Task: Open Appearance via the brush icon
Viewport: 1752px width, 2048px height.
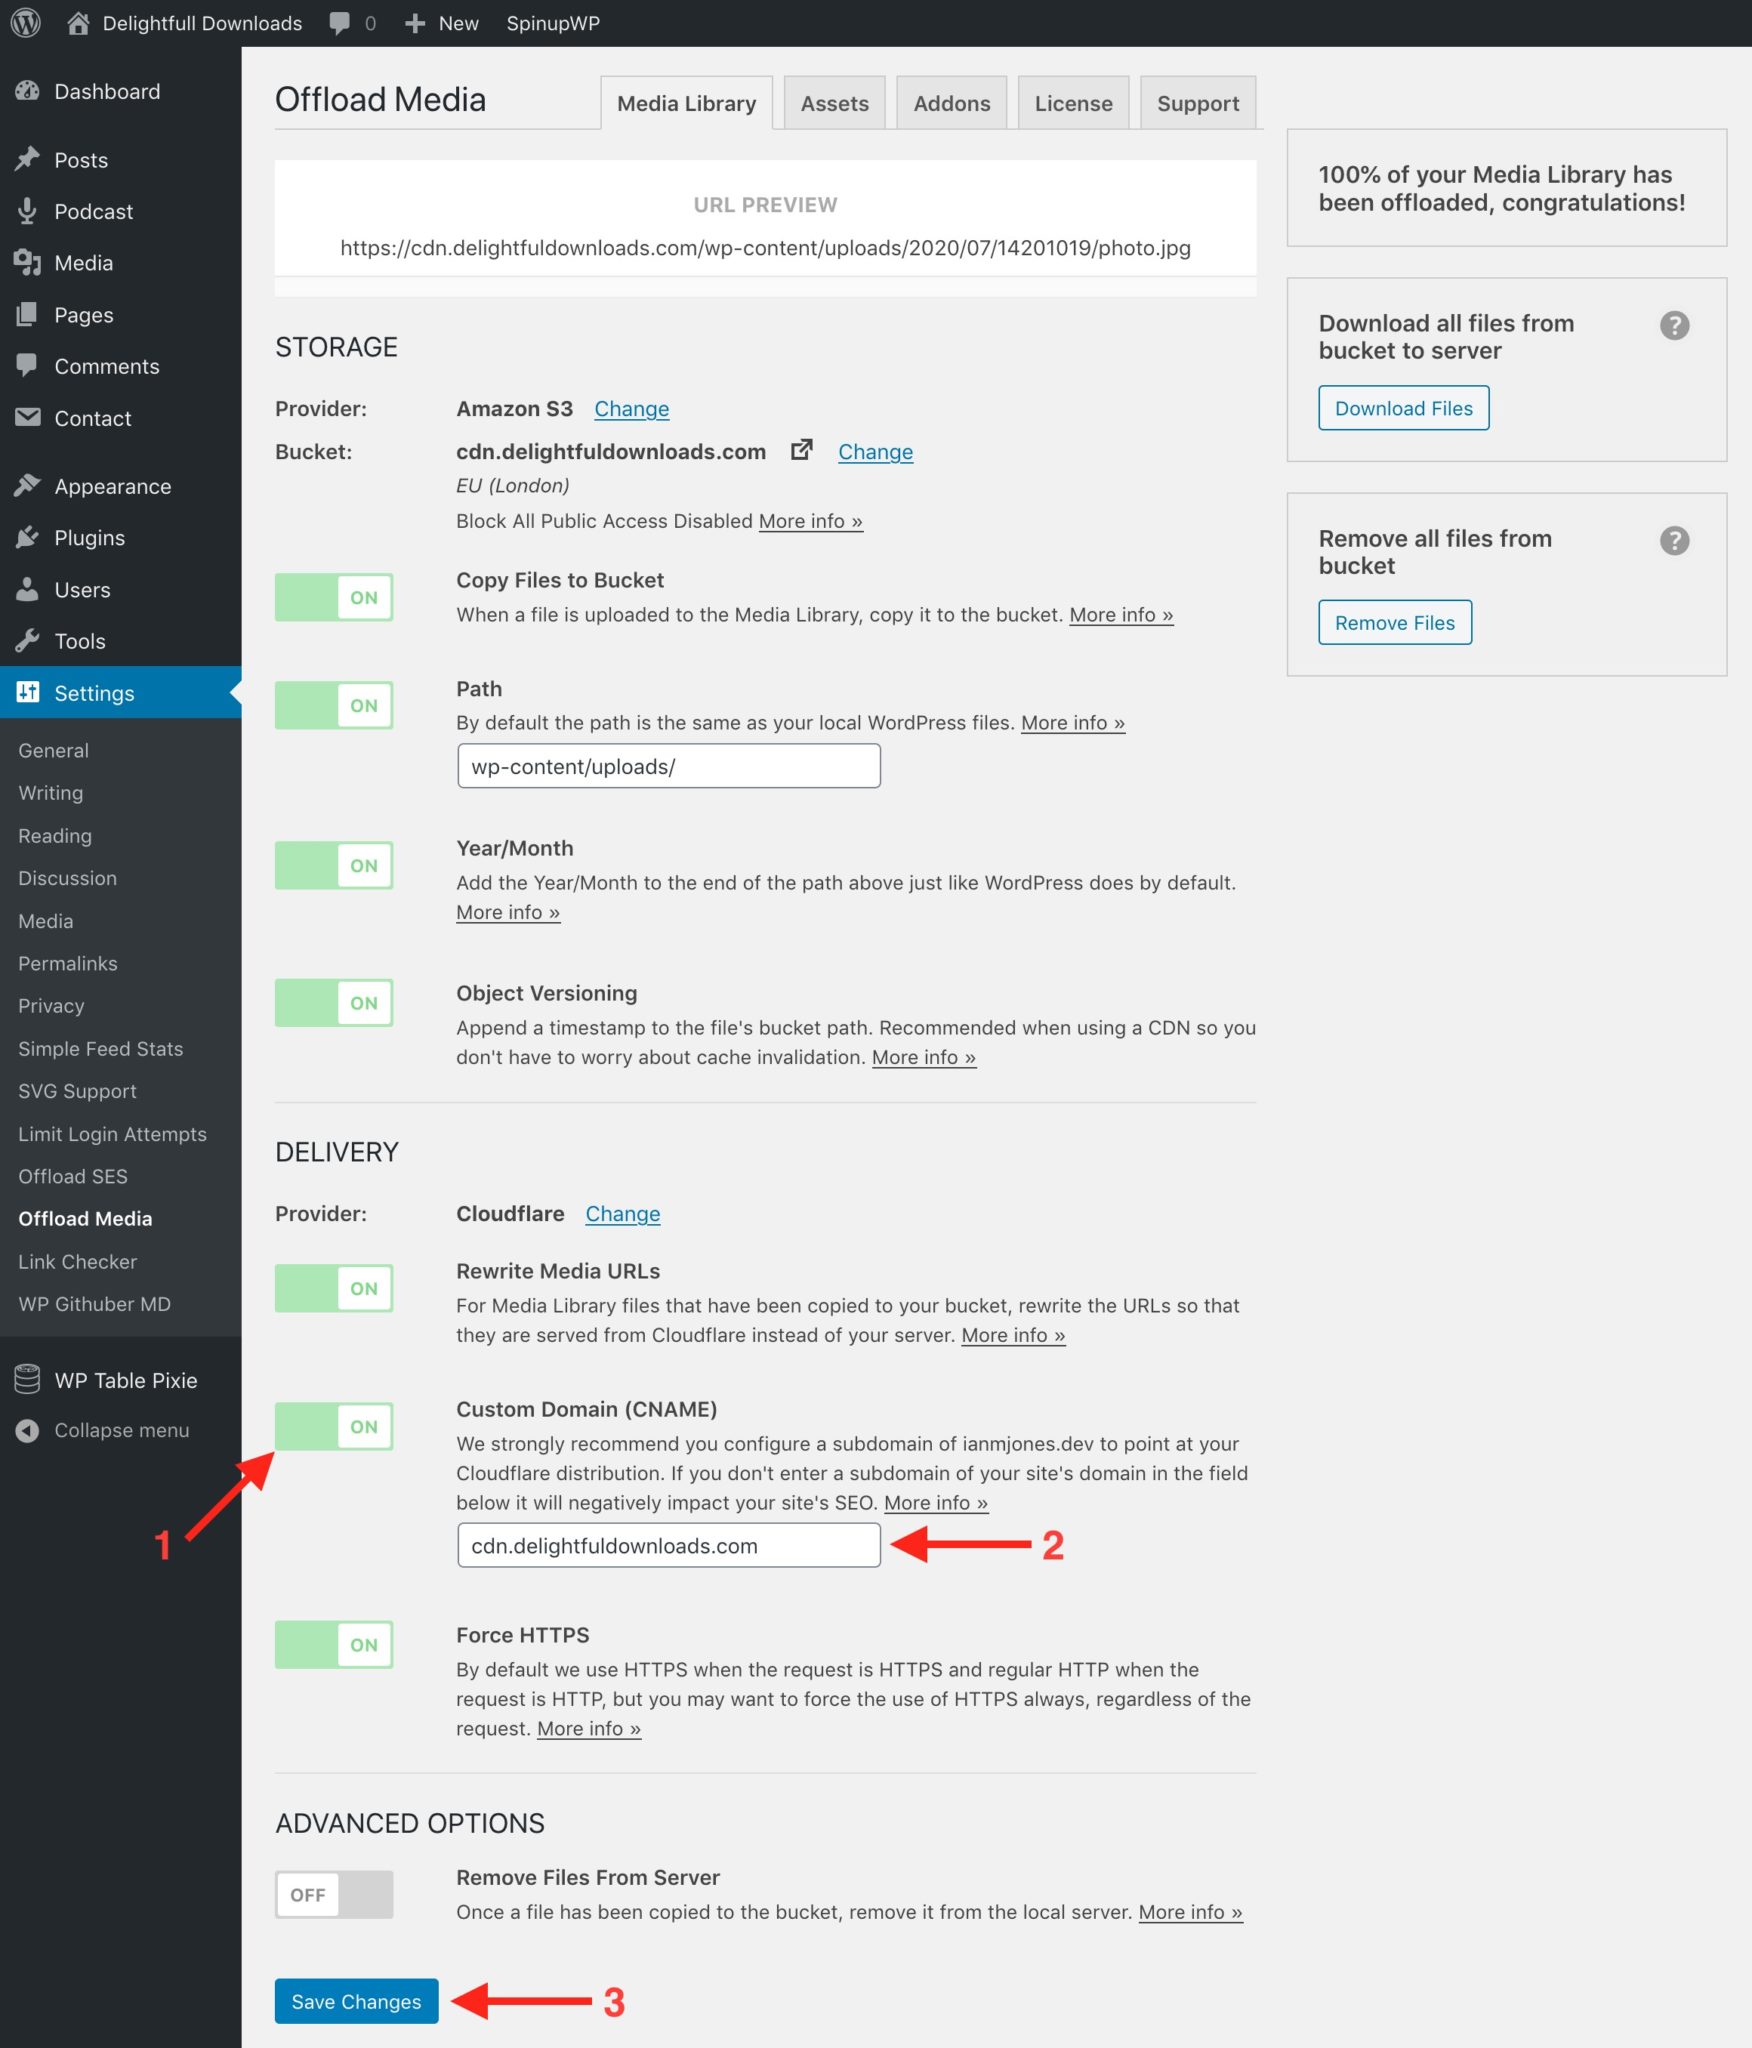Action: coord(29,485)
